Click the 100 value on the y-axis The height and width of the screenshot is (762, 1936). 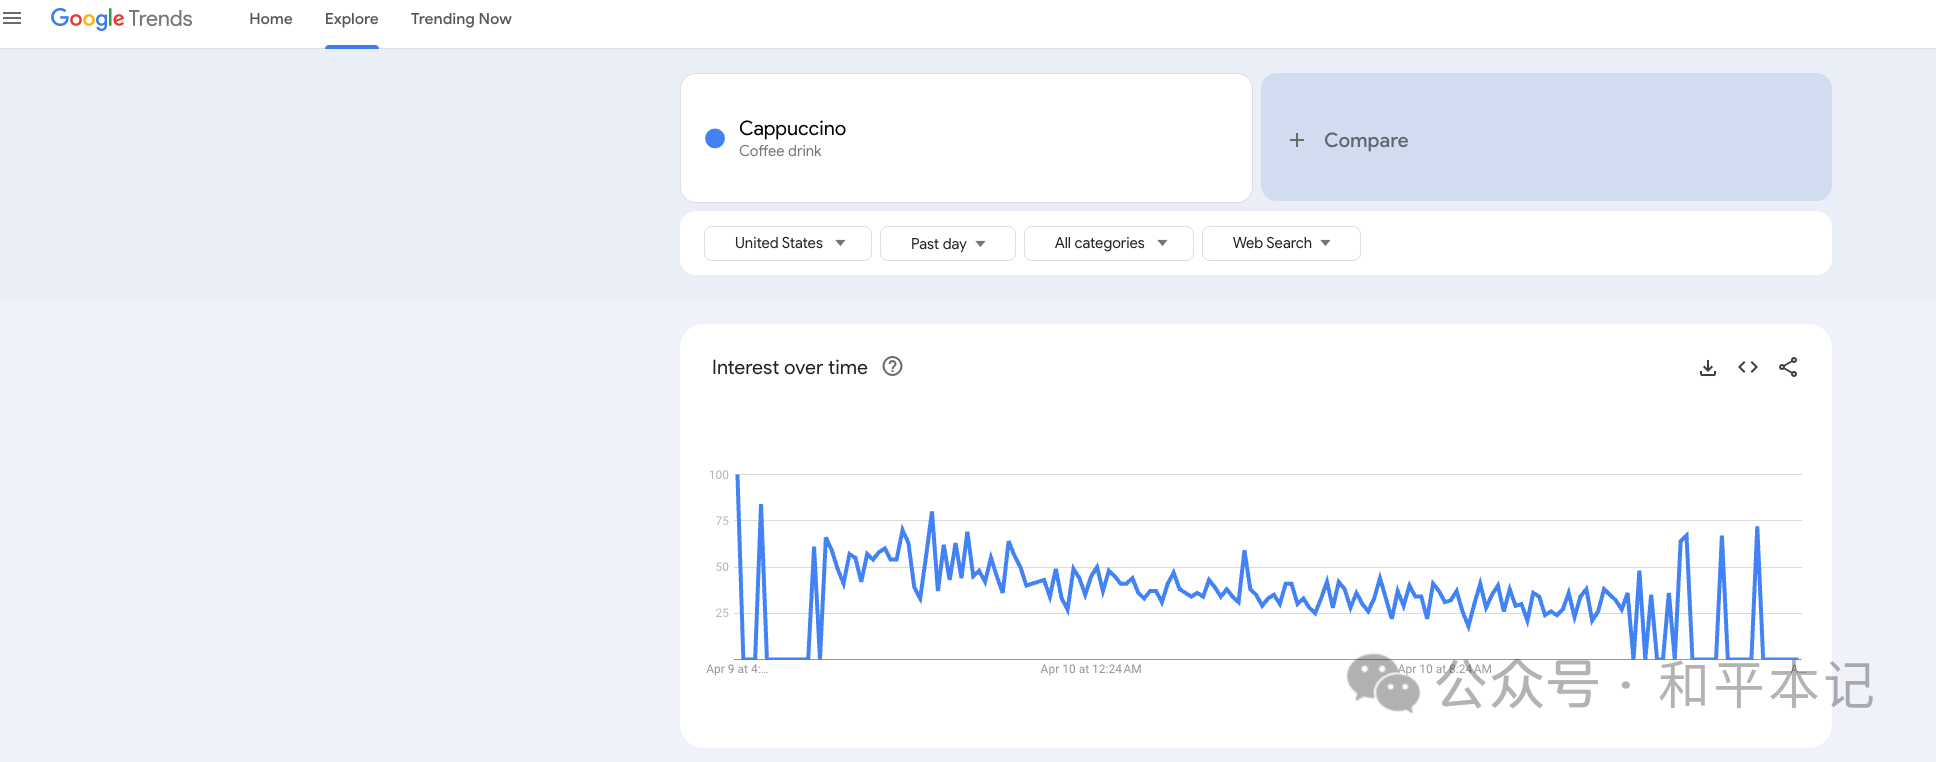719,475
